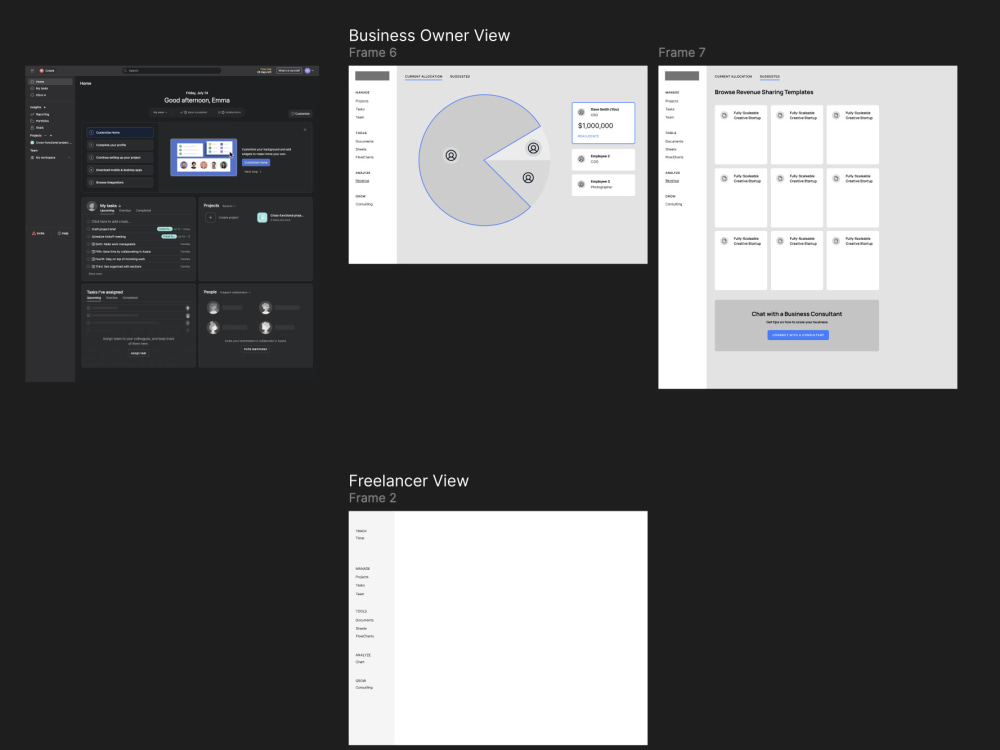Click Current Allocation tab in Frame 6
This screenshot has height=750, width=1000.
coord(423,77)
